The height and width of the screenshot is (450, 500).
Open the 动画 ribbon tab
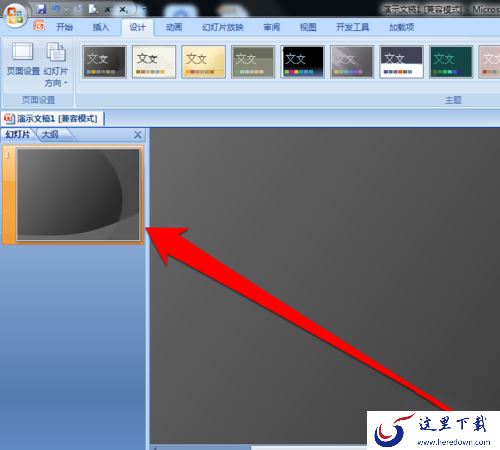[174, 27]
